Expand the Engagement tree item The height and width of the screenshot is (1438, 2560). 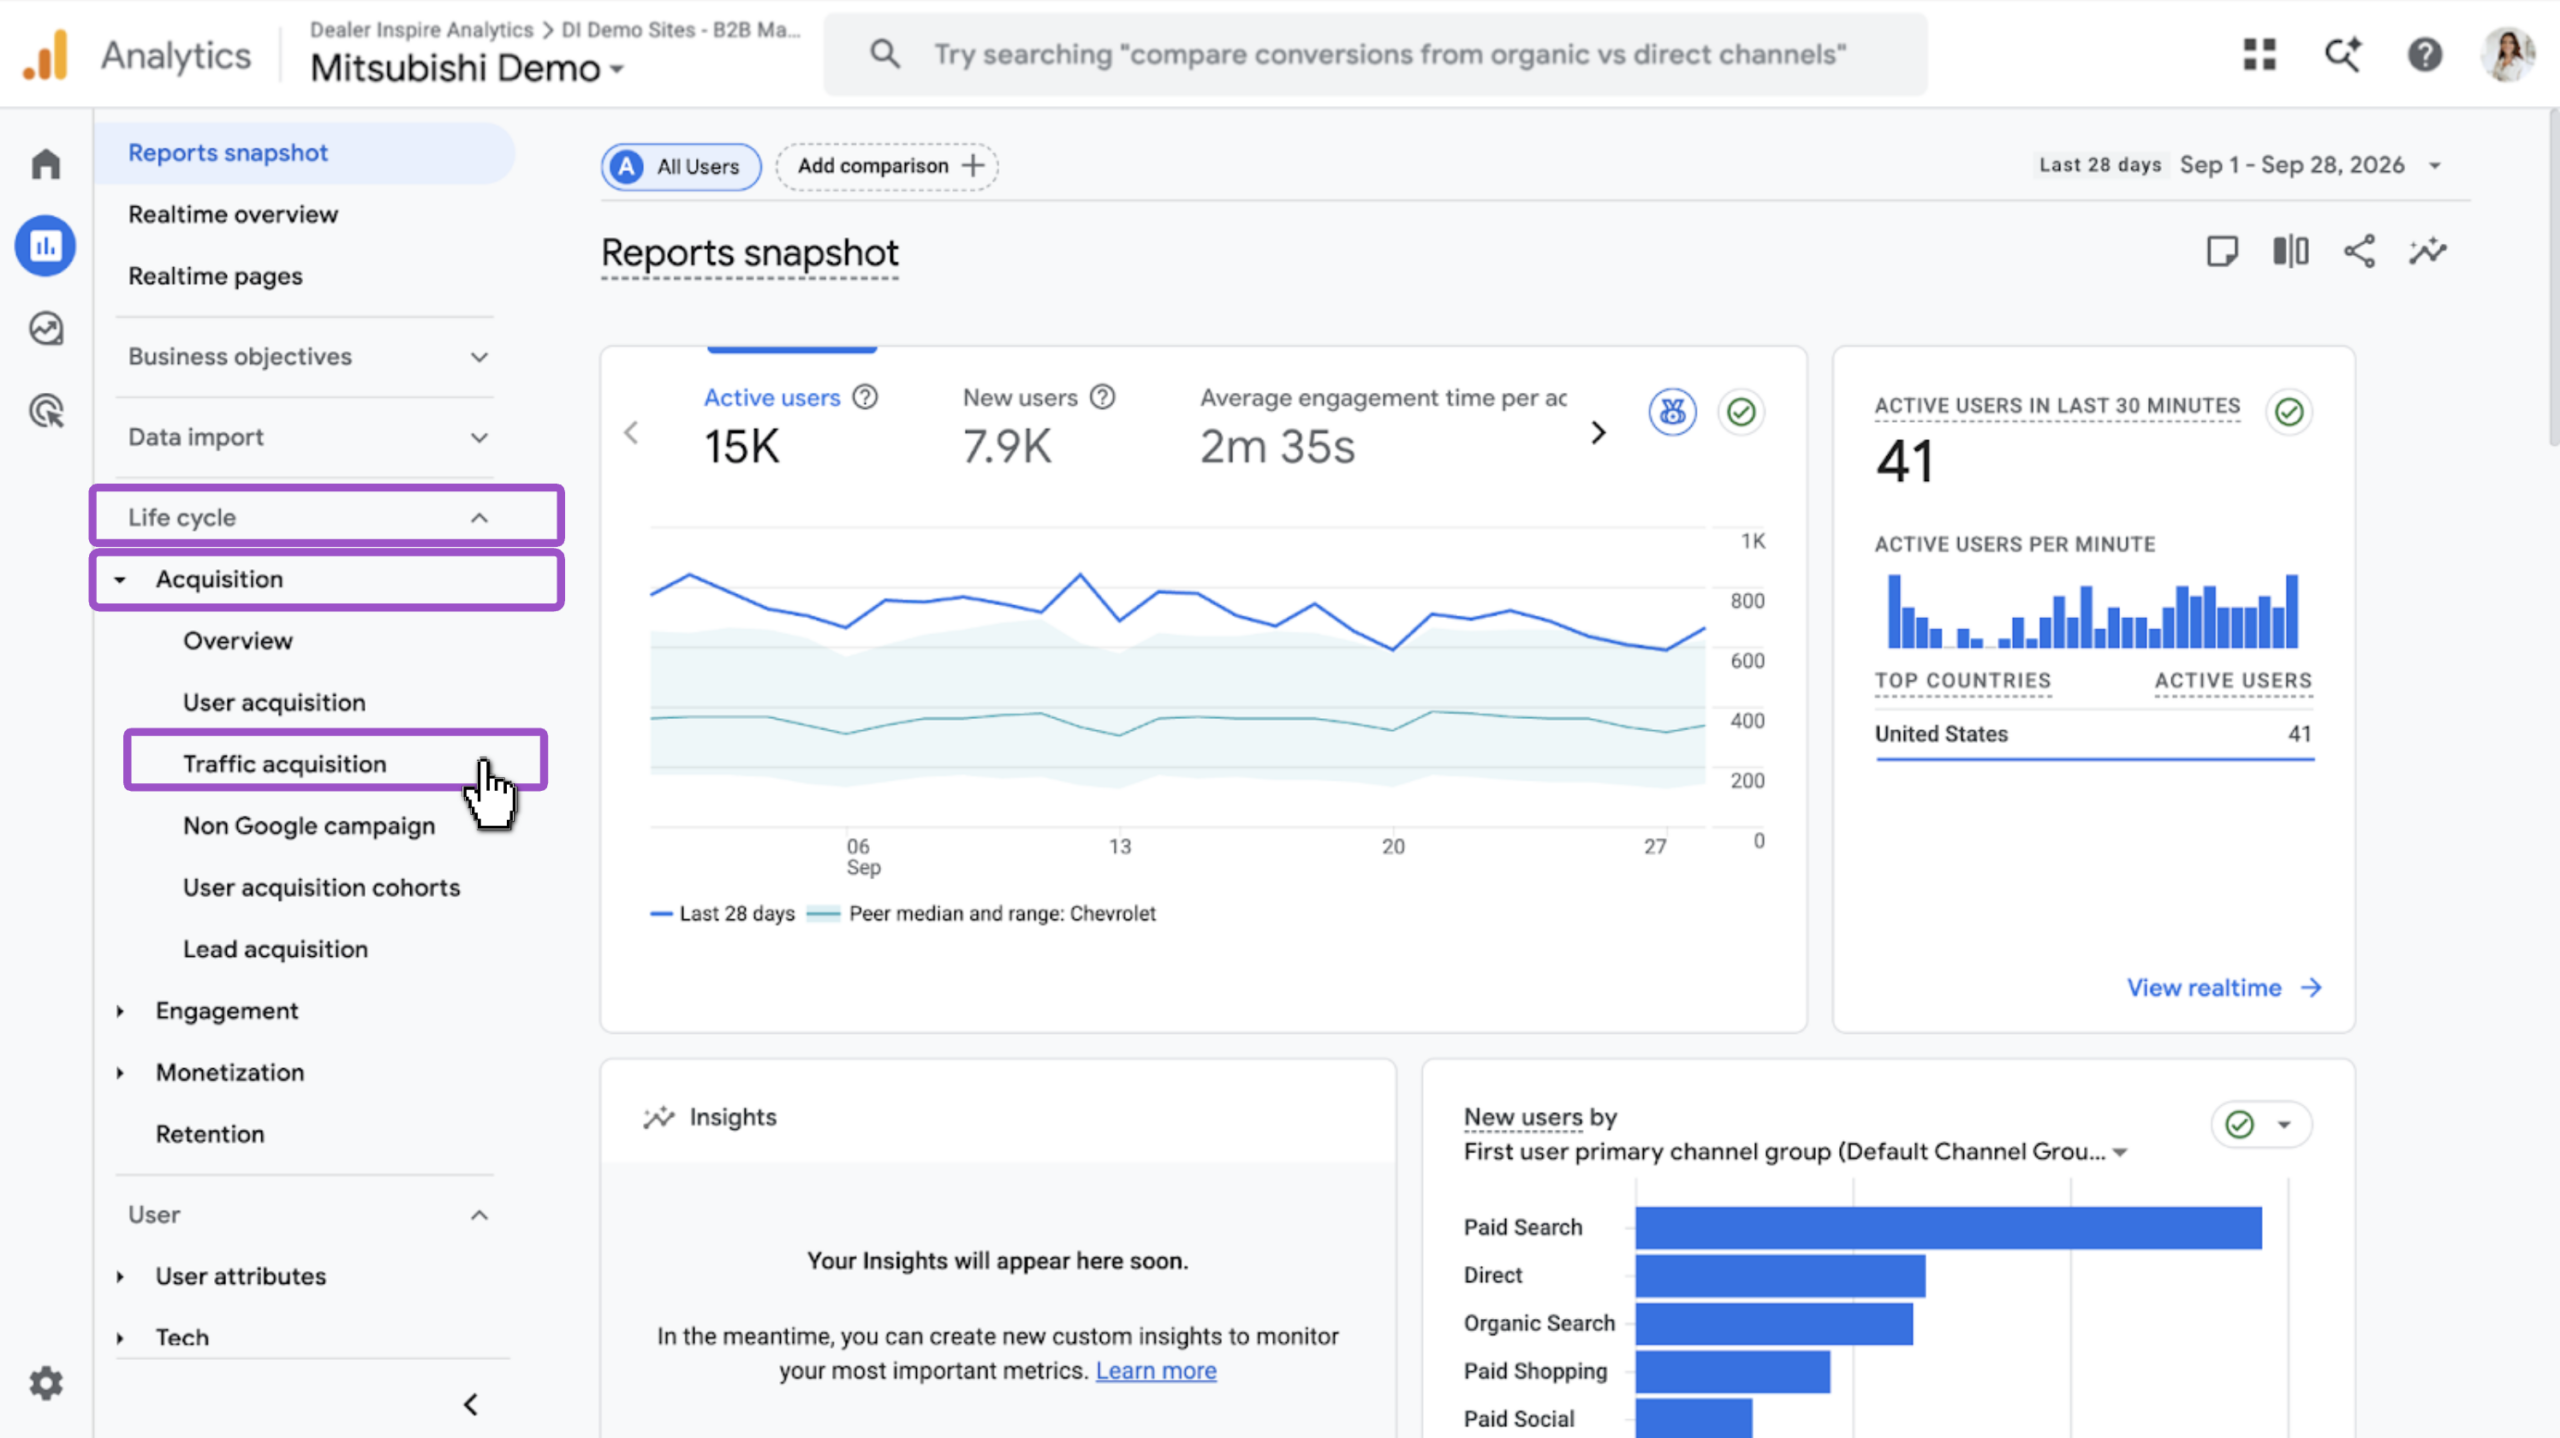pyautogui.click(x=120, y=1011)
